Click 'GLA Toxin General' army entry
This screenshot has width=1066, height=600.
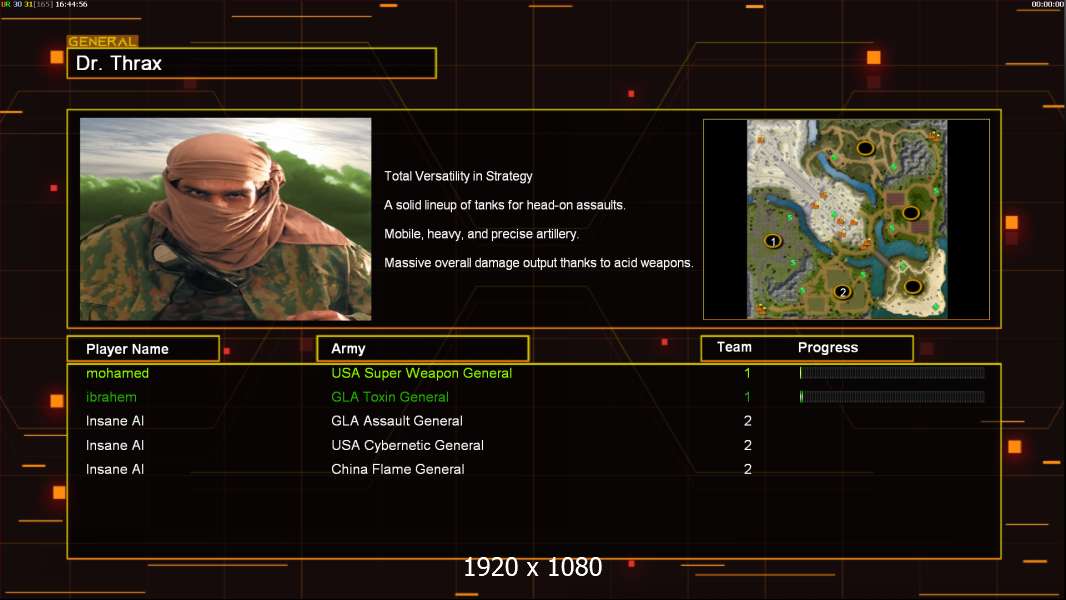[390, 397]
